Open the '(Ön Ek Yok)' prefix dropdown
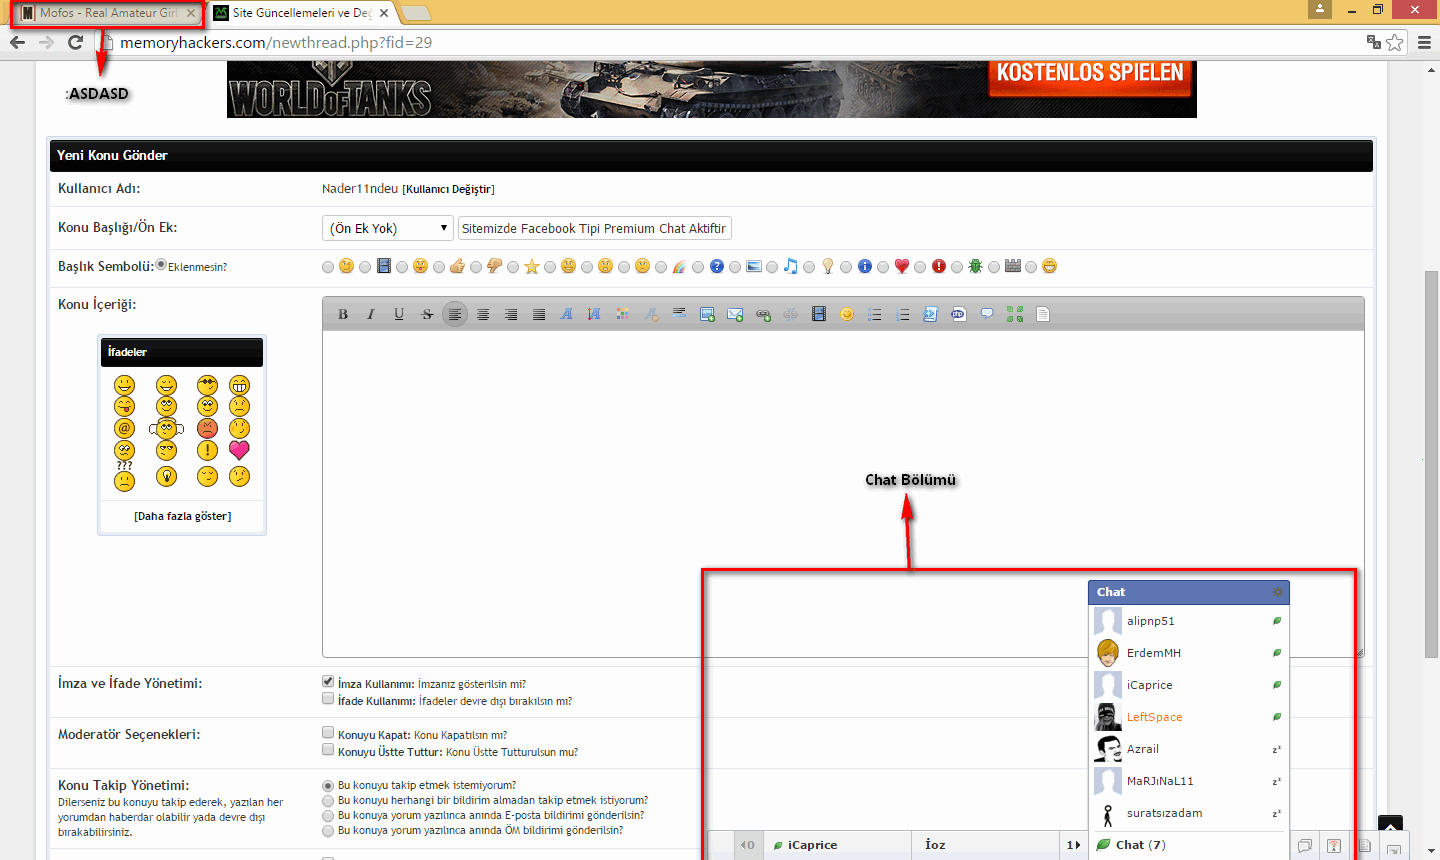Viewport: 1440px width, 860px height. pos(388,228)
